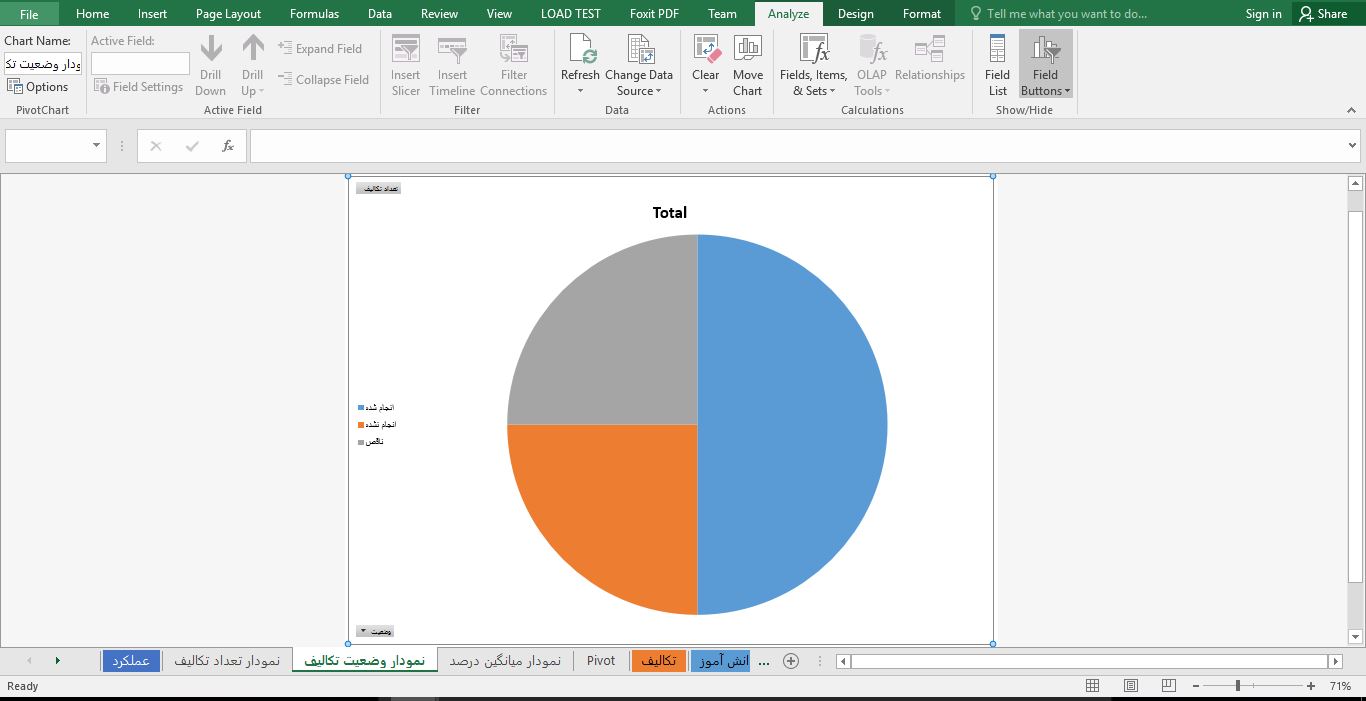
Task: Open Relationships tool
Action: (930, 60)
